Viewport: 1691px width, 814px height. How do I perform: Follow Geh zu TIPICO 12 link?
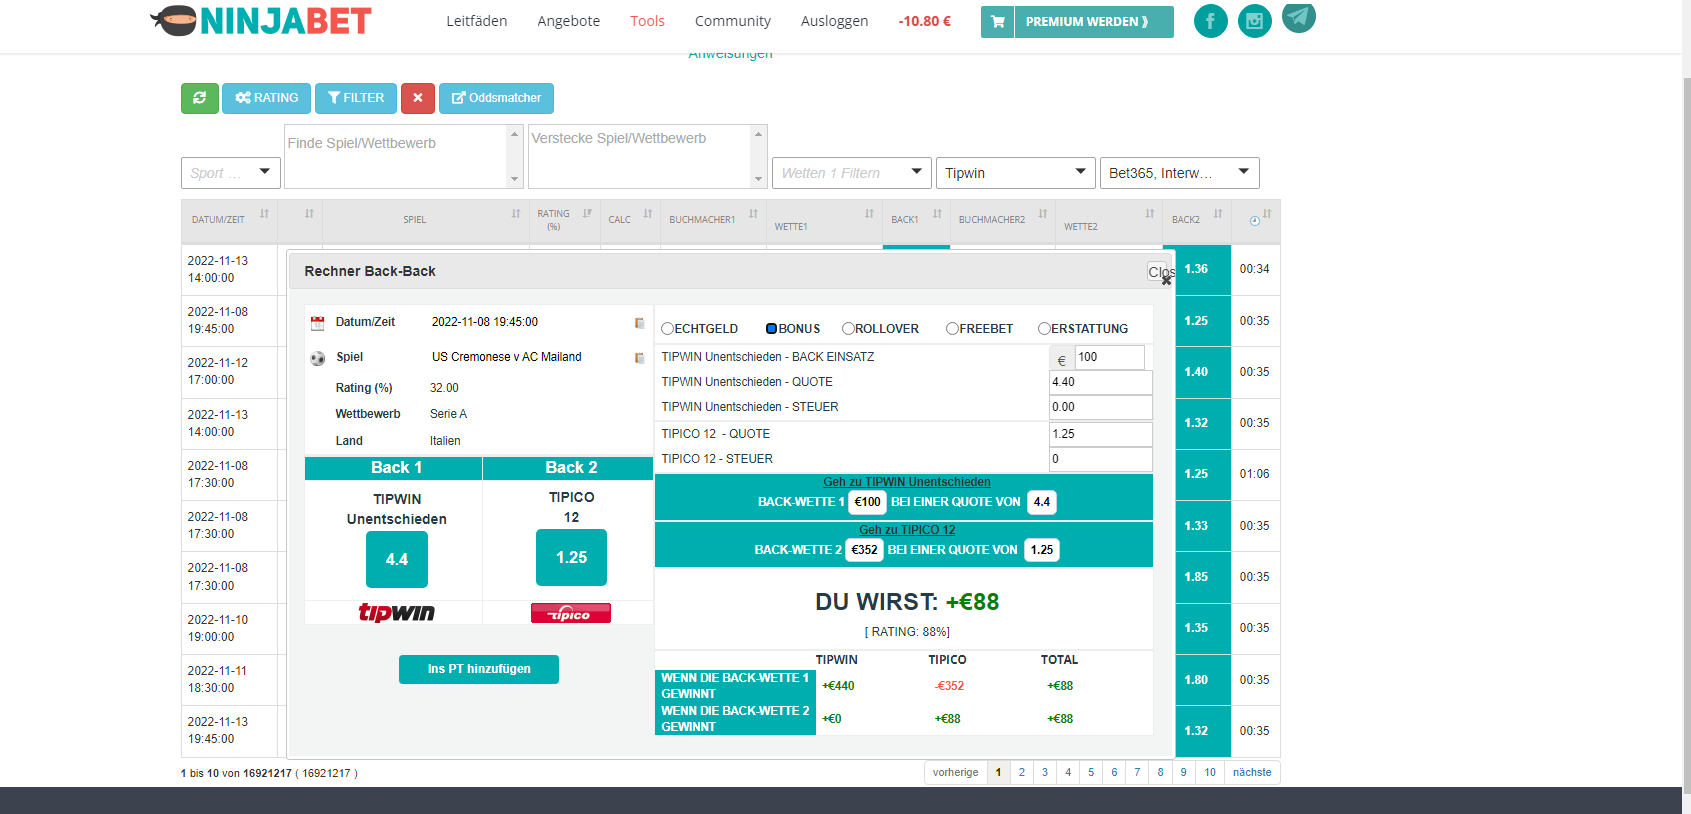(x=907, y=530)
